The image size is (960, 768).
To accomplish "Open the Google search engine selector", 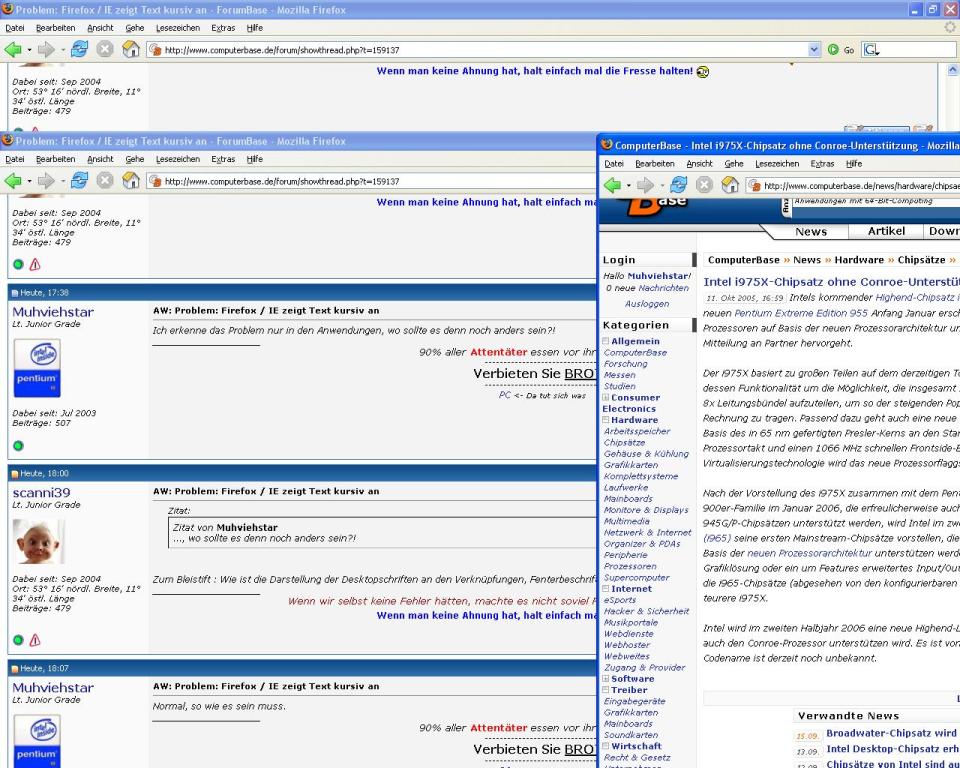I will (x=871, y=50).
